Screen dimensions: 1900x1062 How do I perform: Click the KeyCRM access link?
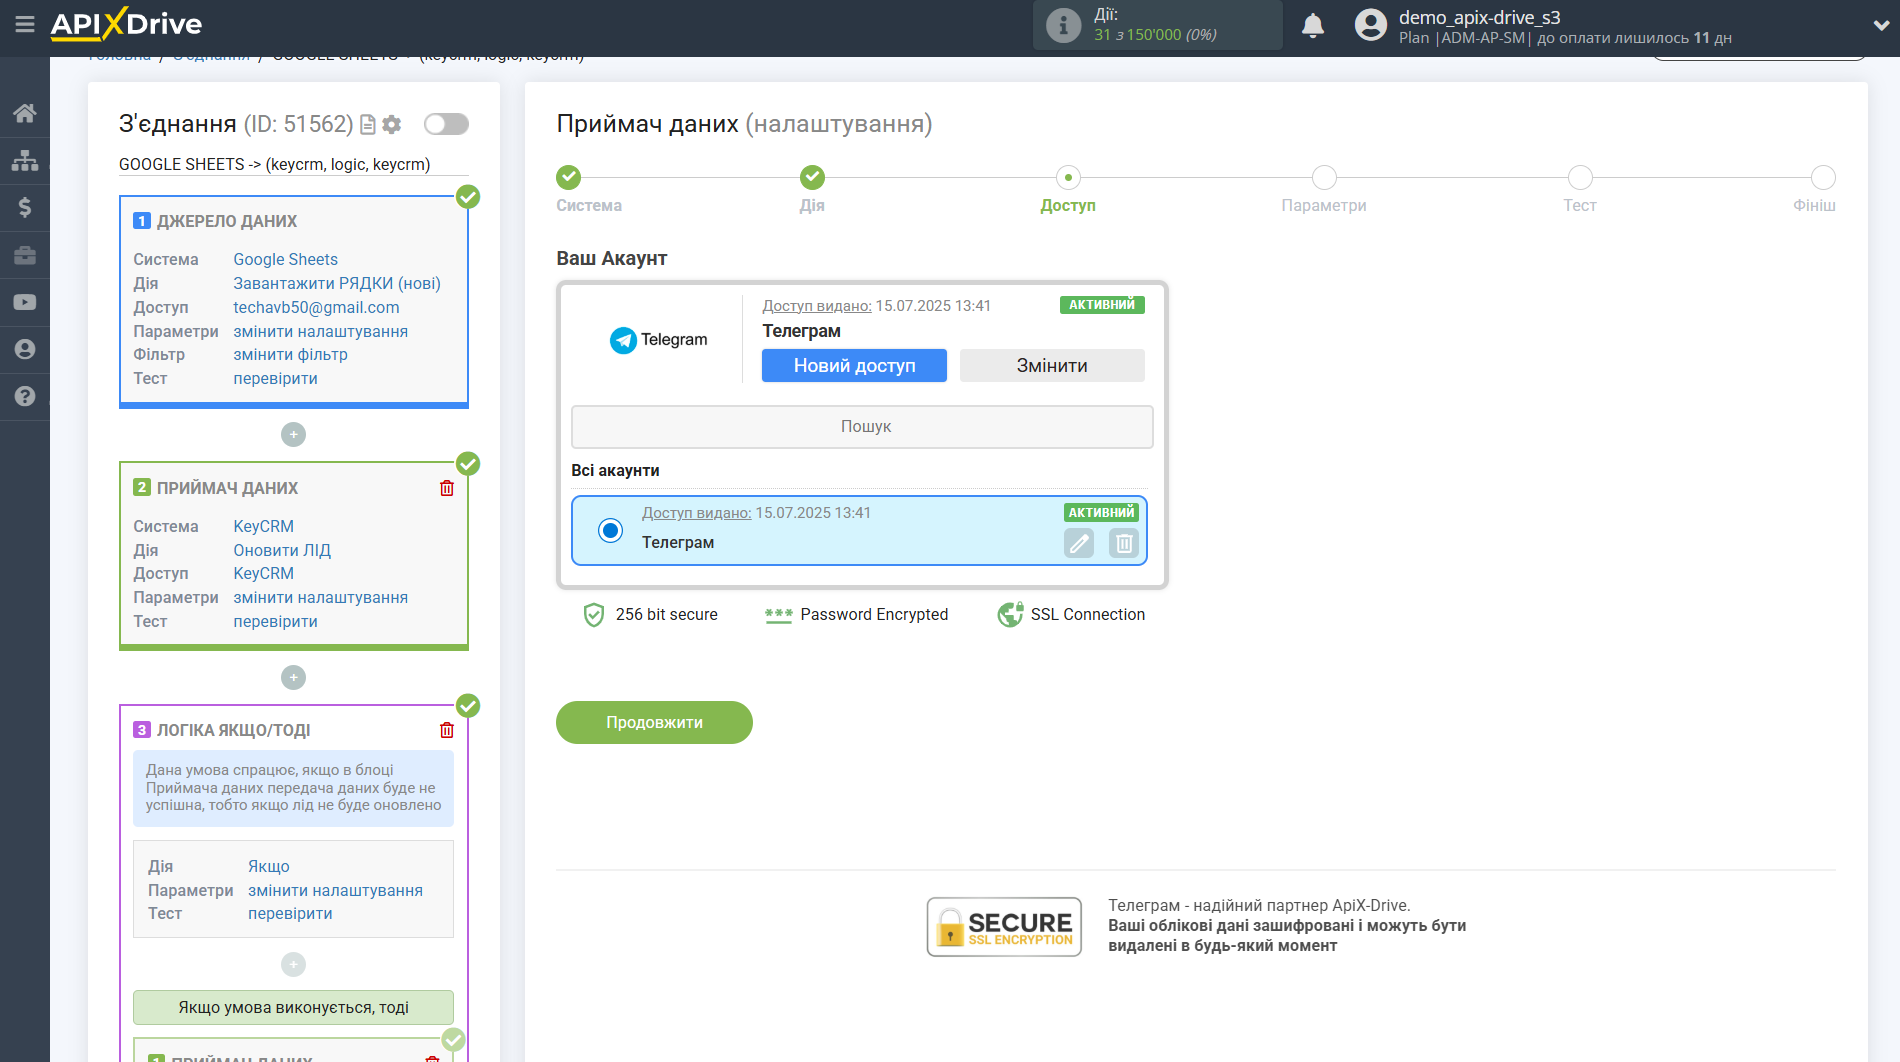(x=263, y=573)
